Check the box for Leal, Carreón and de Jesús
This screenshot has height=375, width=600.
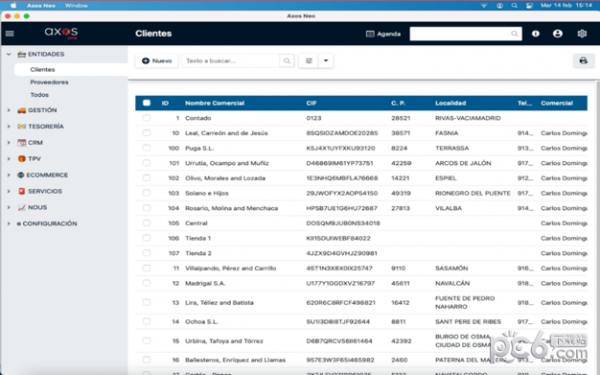point(146,133)
